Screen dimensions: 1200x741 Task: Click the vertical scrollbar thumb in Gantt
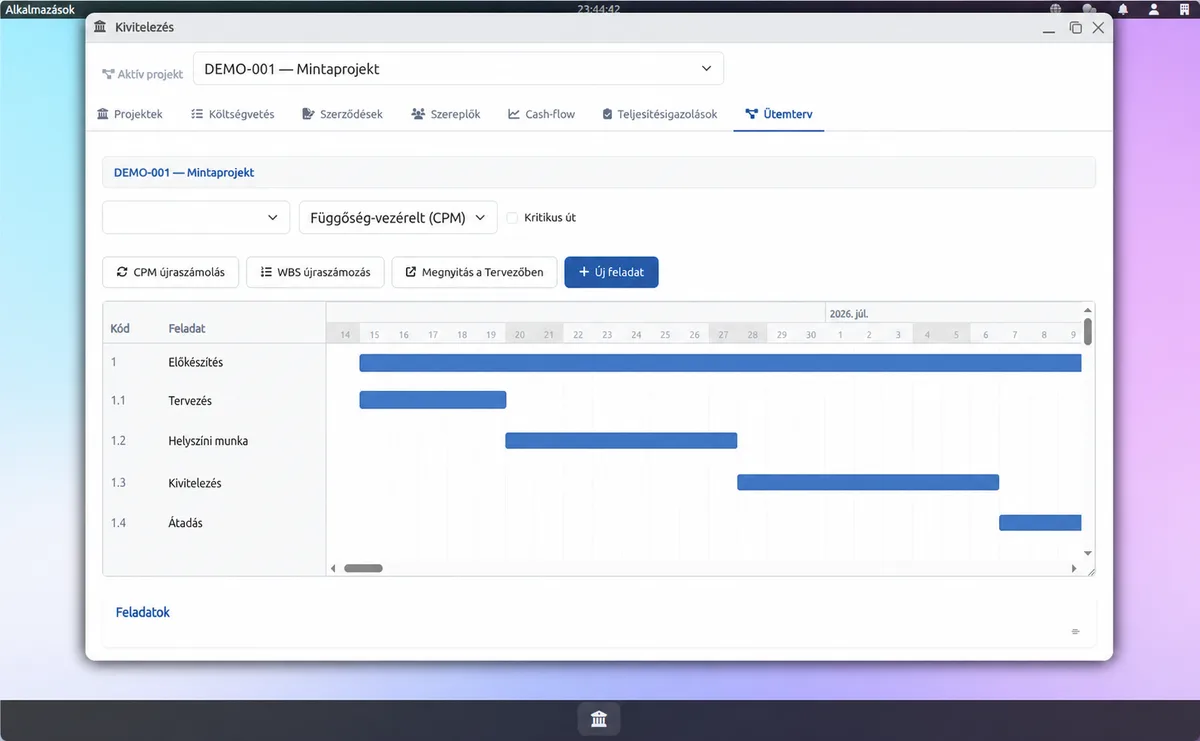(1088, 331)
